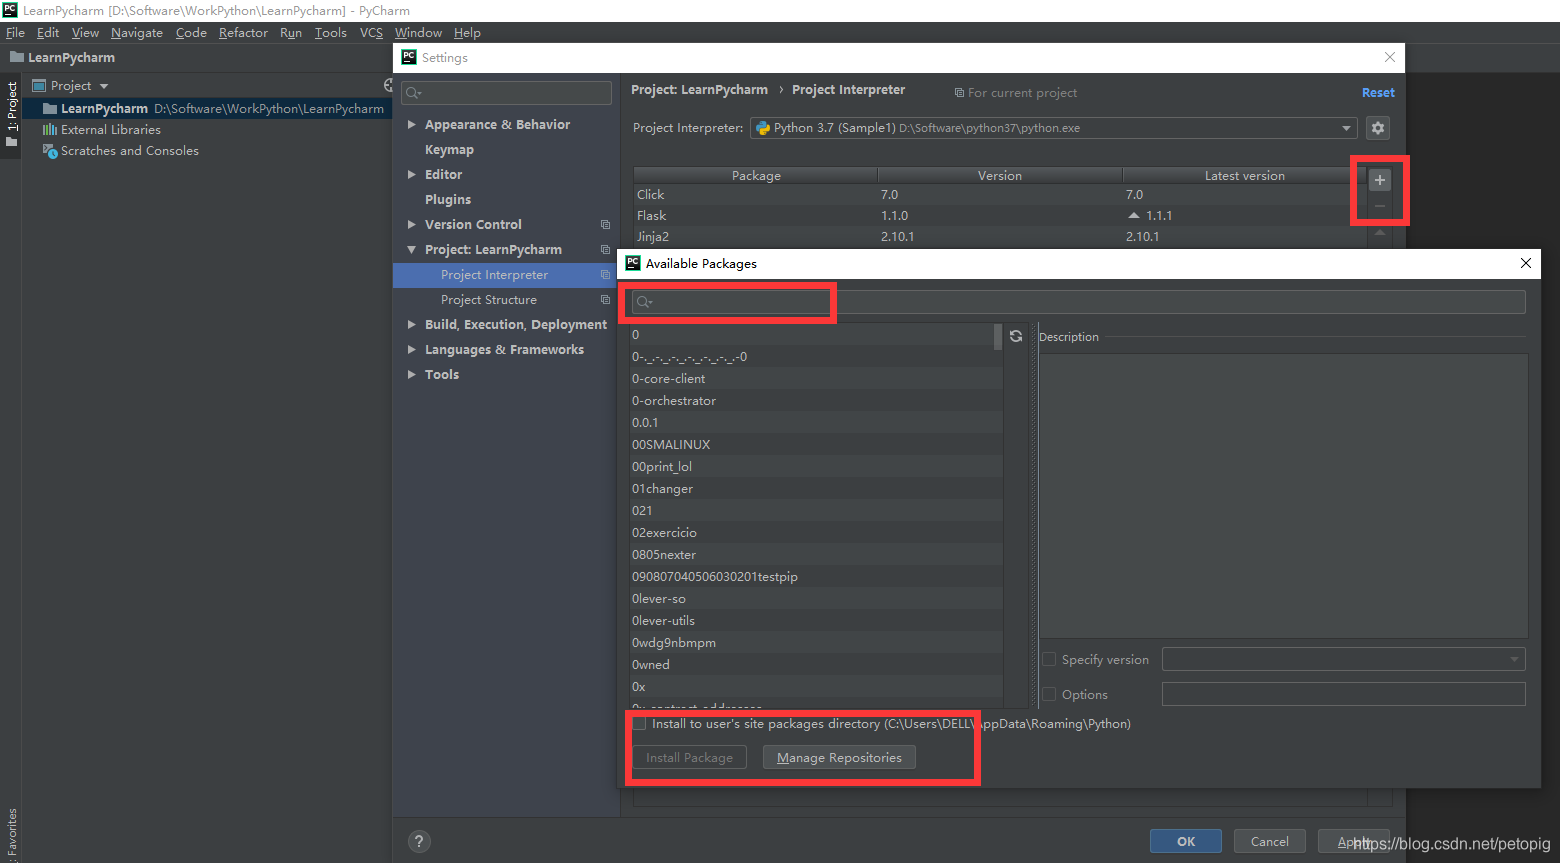Click the help question mark icon
The image size is (1560, 863).
point(420,841)
